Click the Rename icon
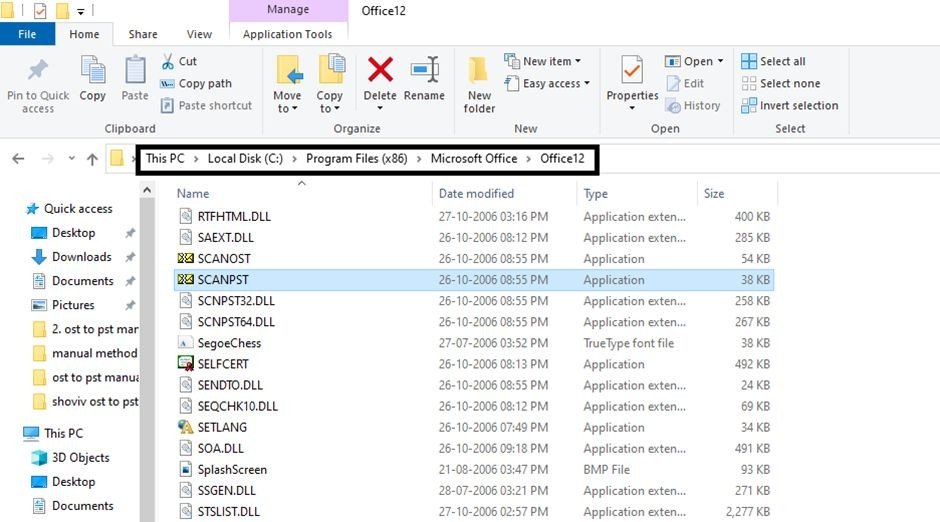This screenshot has width=940, height=522. click(x=424, y=70)
